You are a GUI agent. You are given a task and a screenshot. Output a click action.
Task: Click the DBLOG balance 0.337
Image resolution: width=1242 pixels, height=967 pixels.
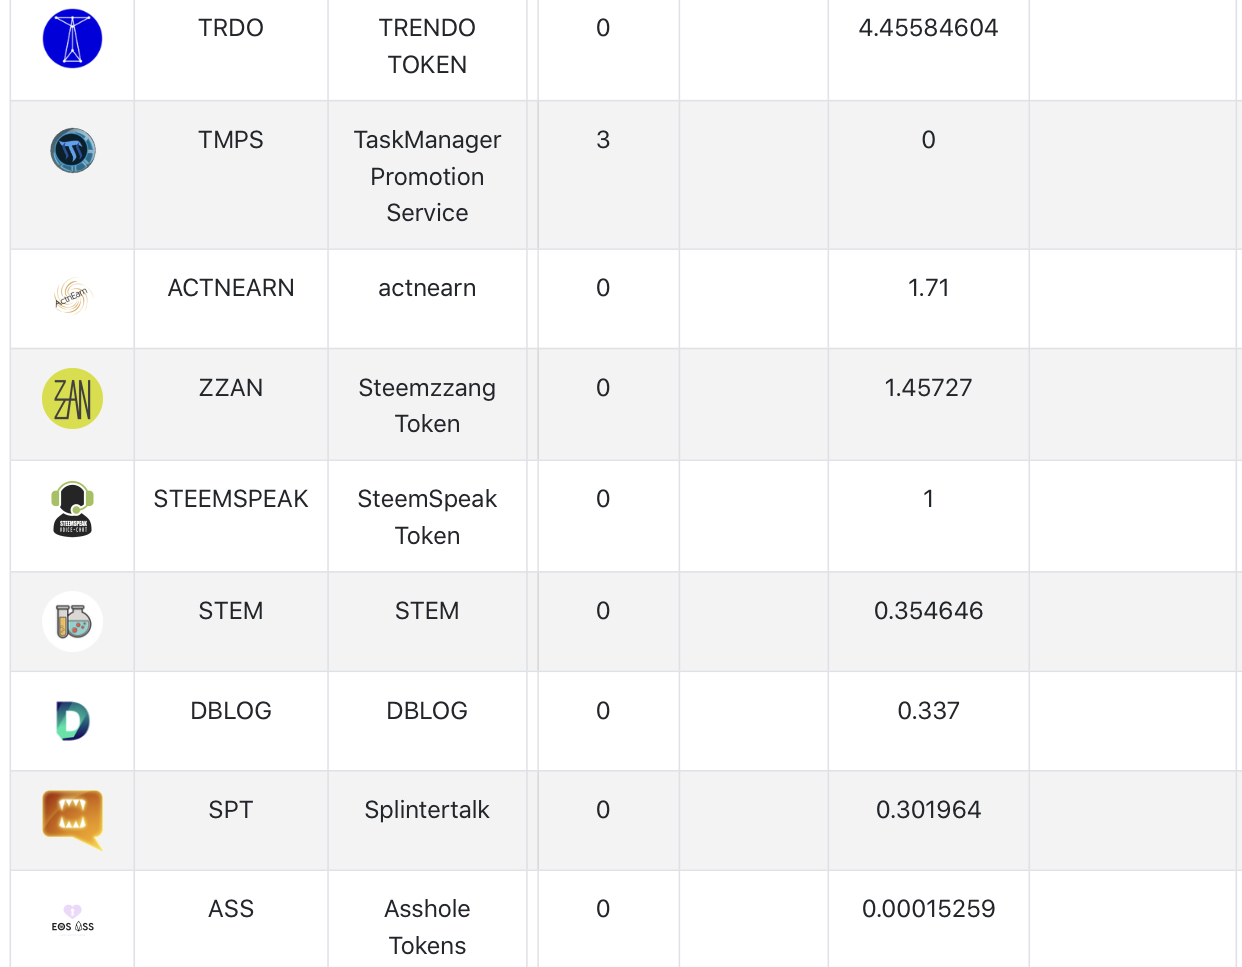[928, 711]
